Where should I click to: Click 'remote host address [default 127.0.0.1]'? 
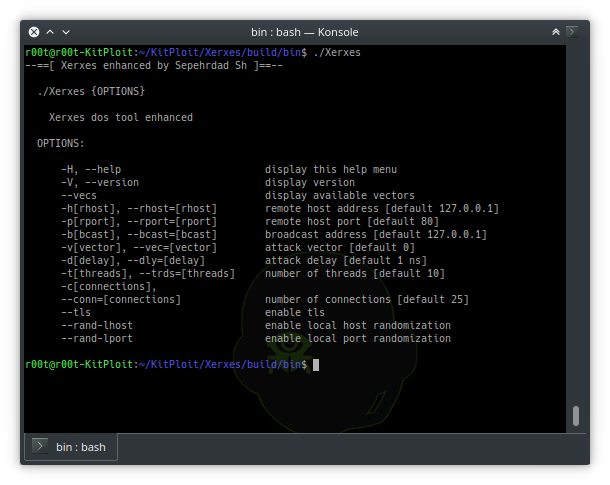pos(382,208)
